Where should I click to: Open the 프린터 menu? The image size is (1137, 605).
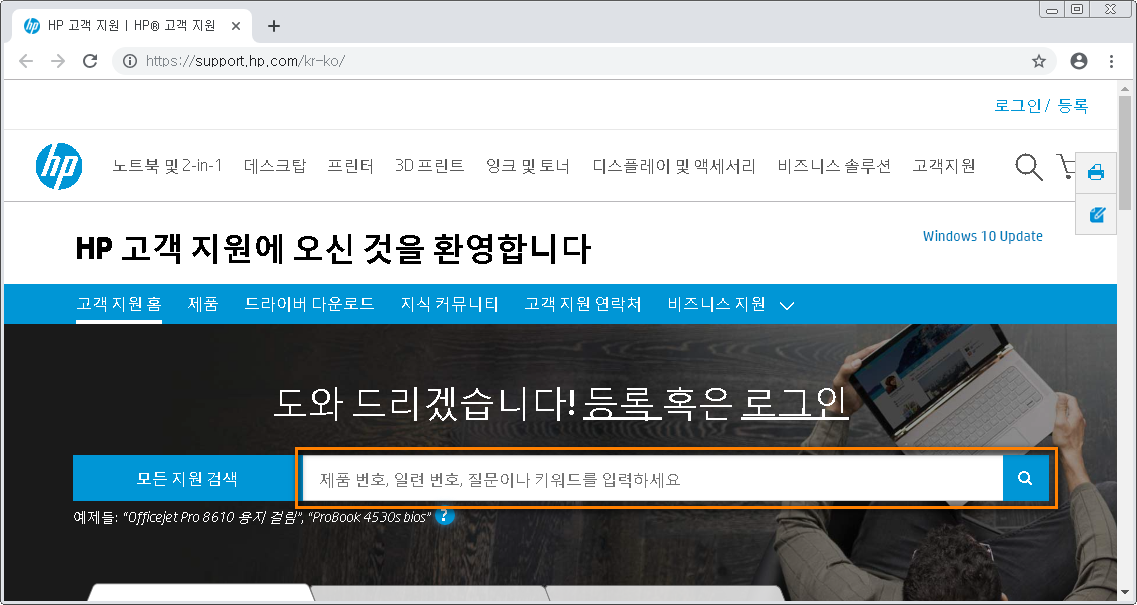pos(350,166)
